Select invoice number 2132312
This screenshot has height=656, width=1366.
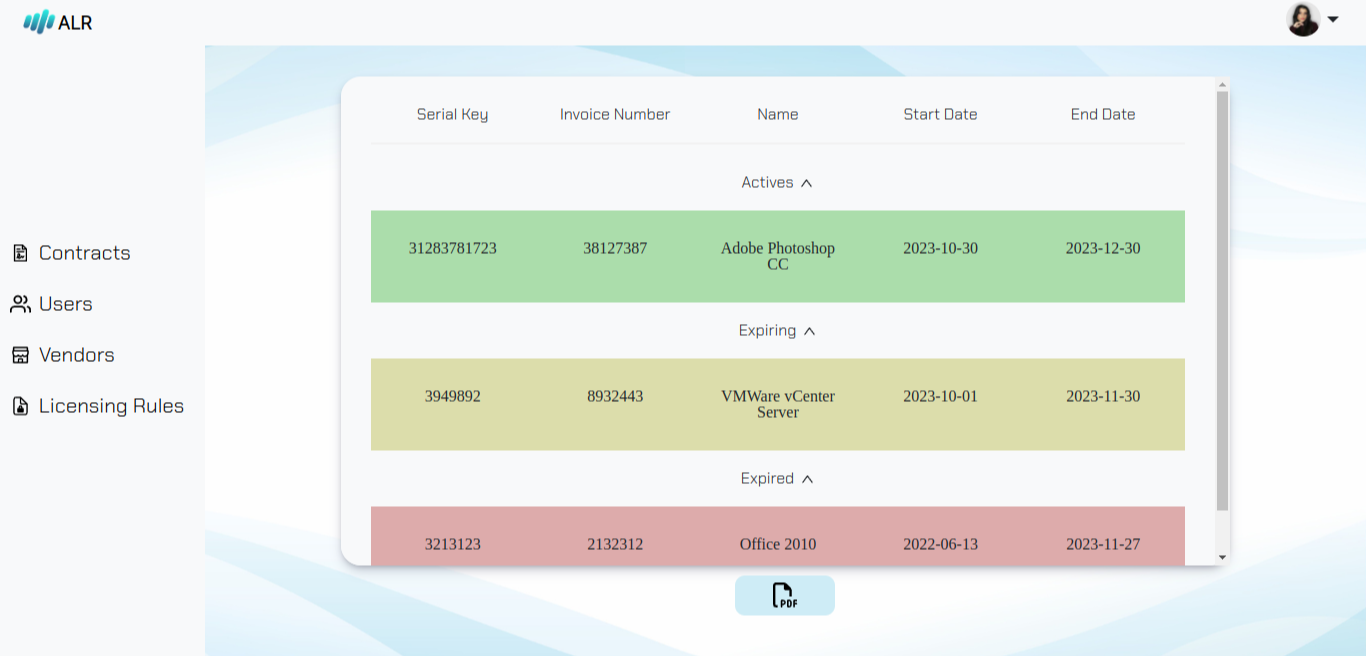pyautogui.click(x=615, y=544)
